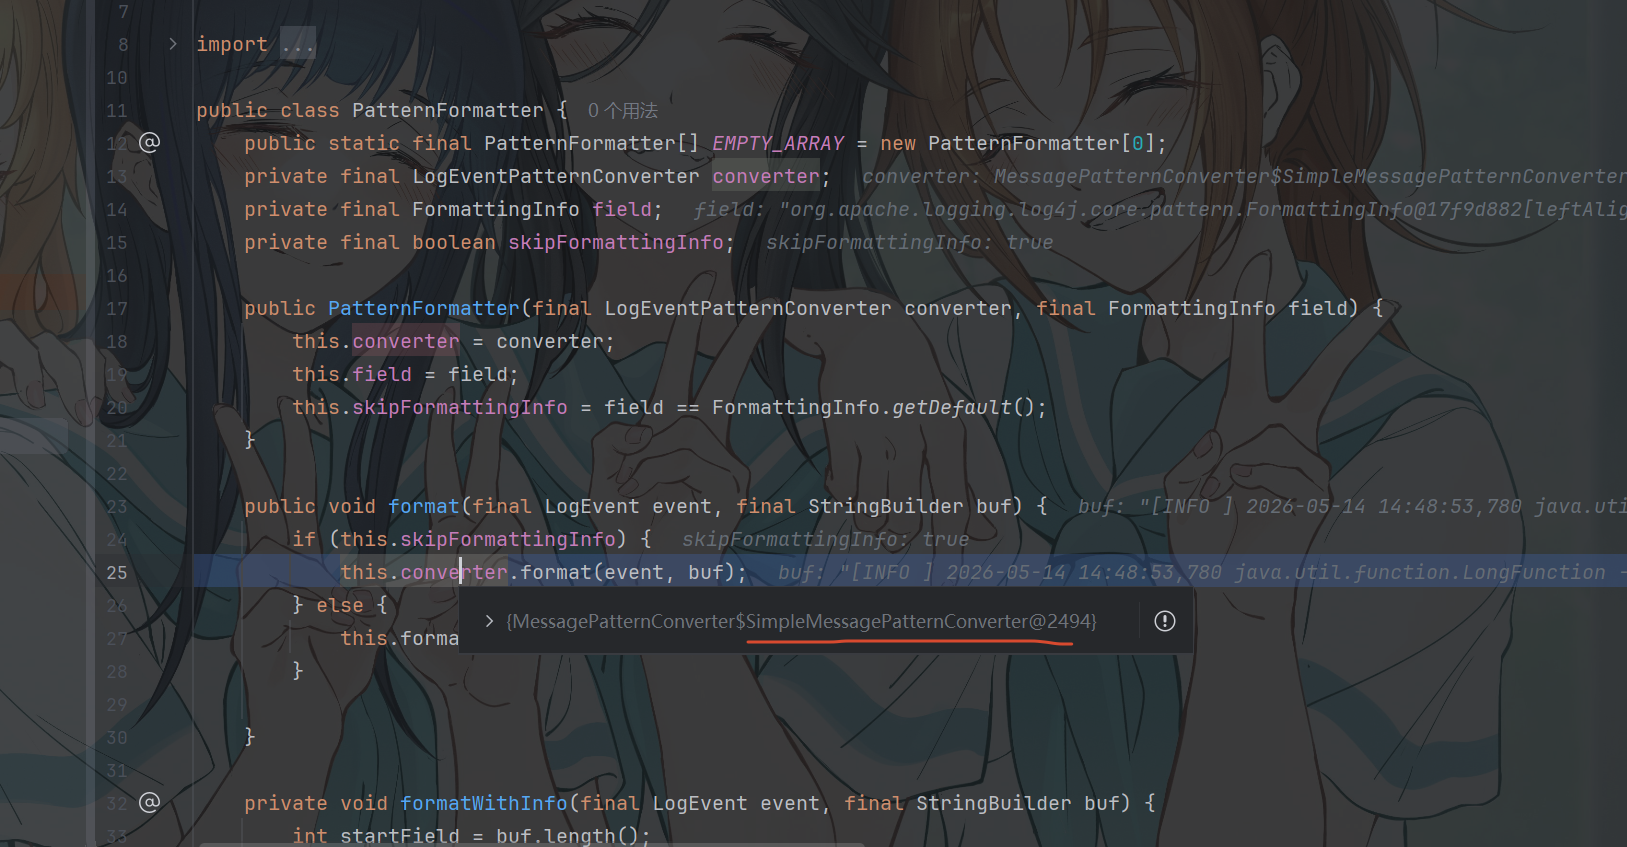Click the PatternFormatter class name
The width and height of the screenshot is (1627, 847).
pyautogui.click(x=447, y=110)
